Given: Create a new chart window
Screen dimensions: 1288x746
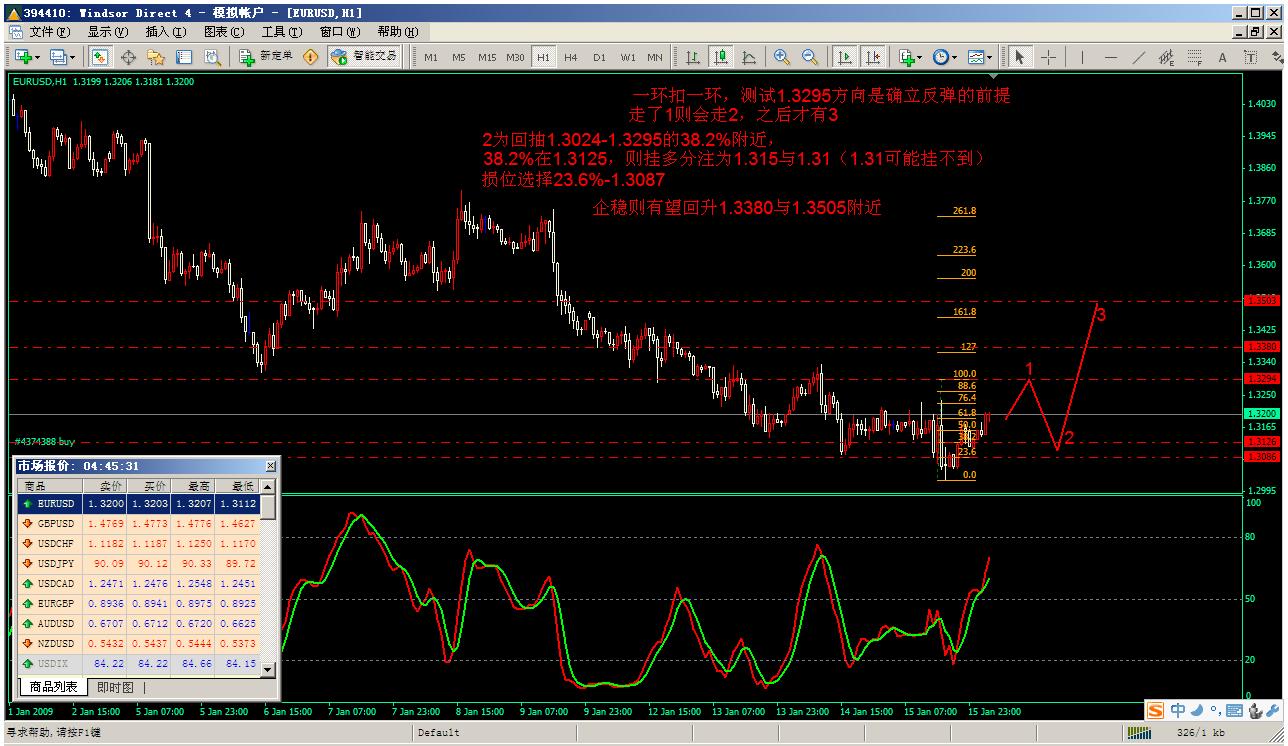Looking at the screenshot, I should click(x=21, y=57).
